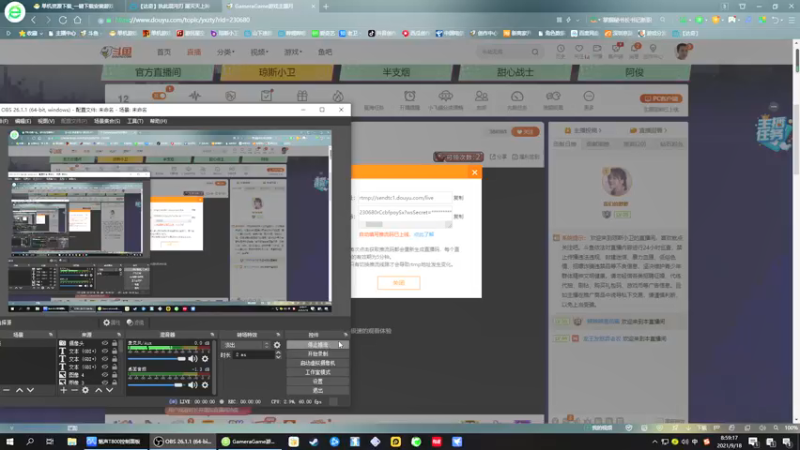The width and height of the screenshot is (800, 450).
Task: Click the alarm clock icon in streamer toolbar
Action: [x=410, y=96]
